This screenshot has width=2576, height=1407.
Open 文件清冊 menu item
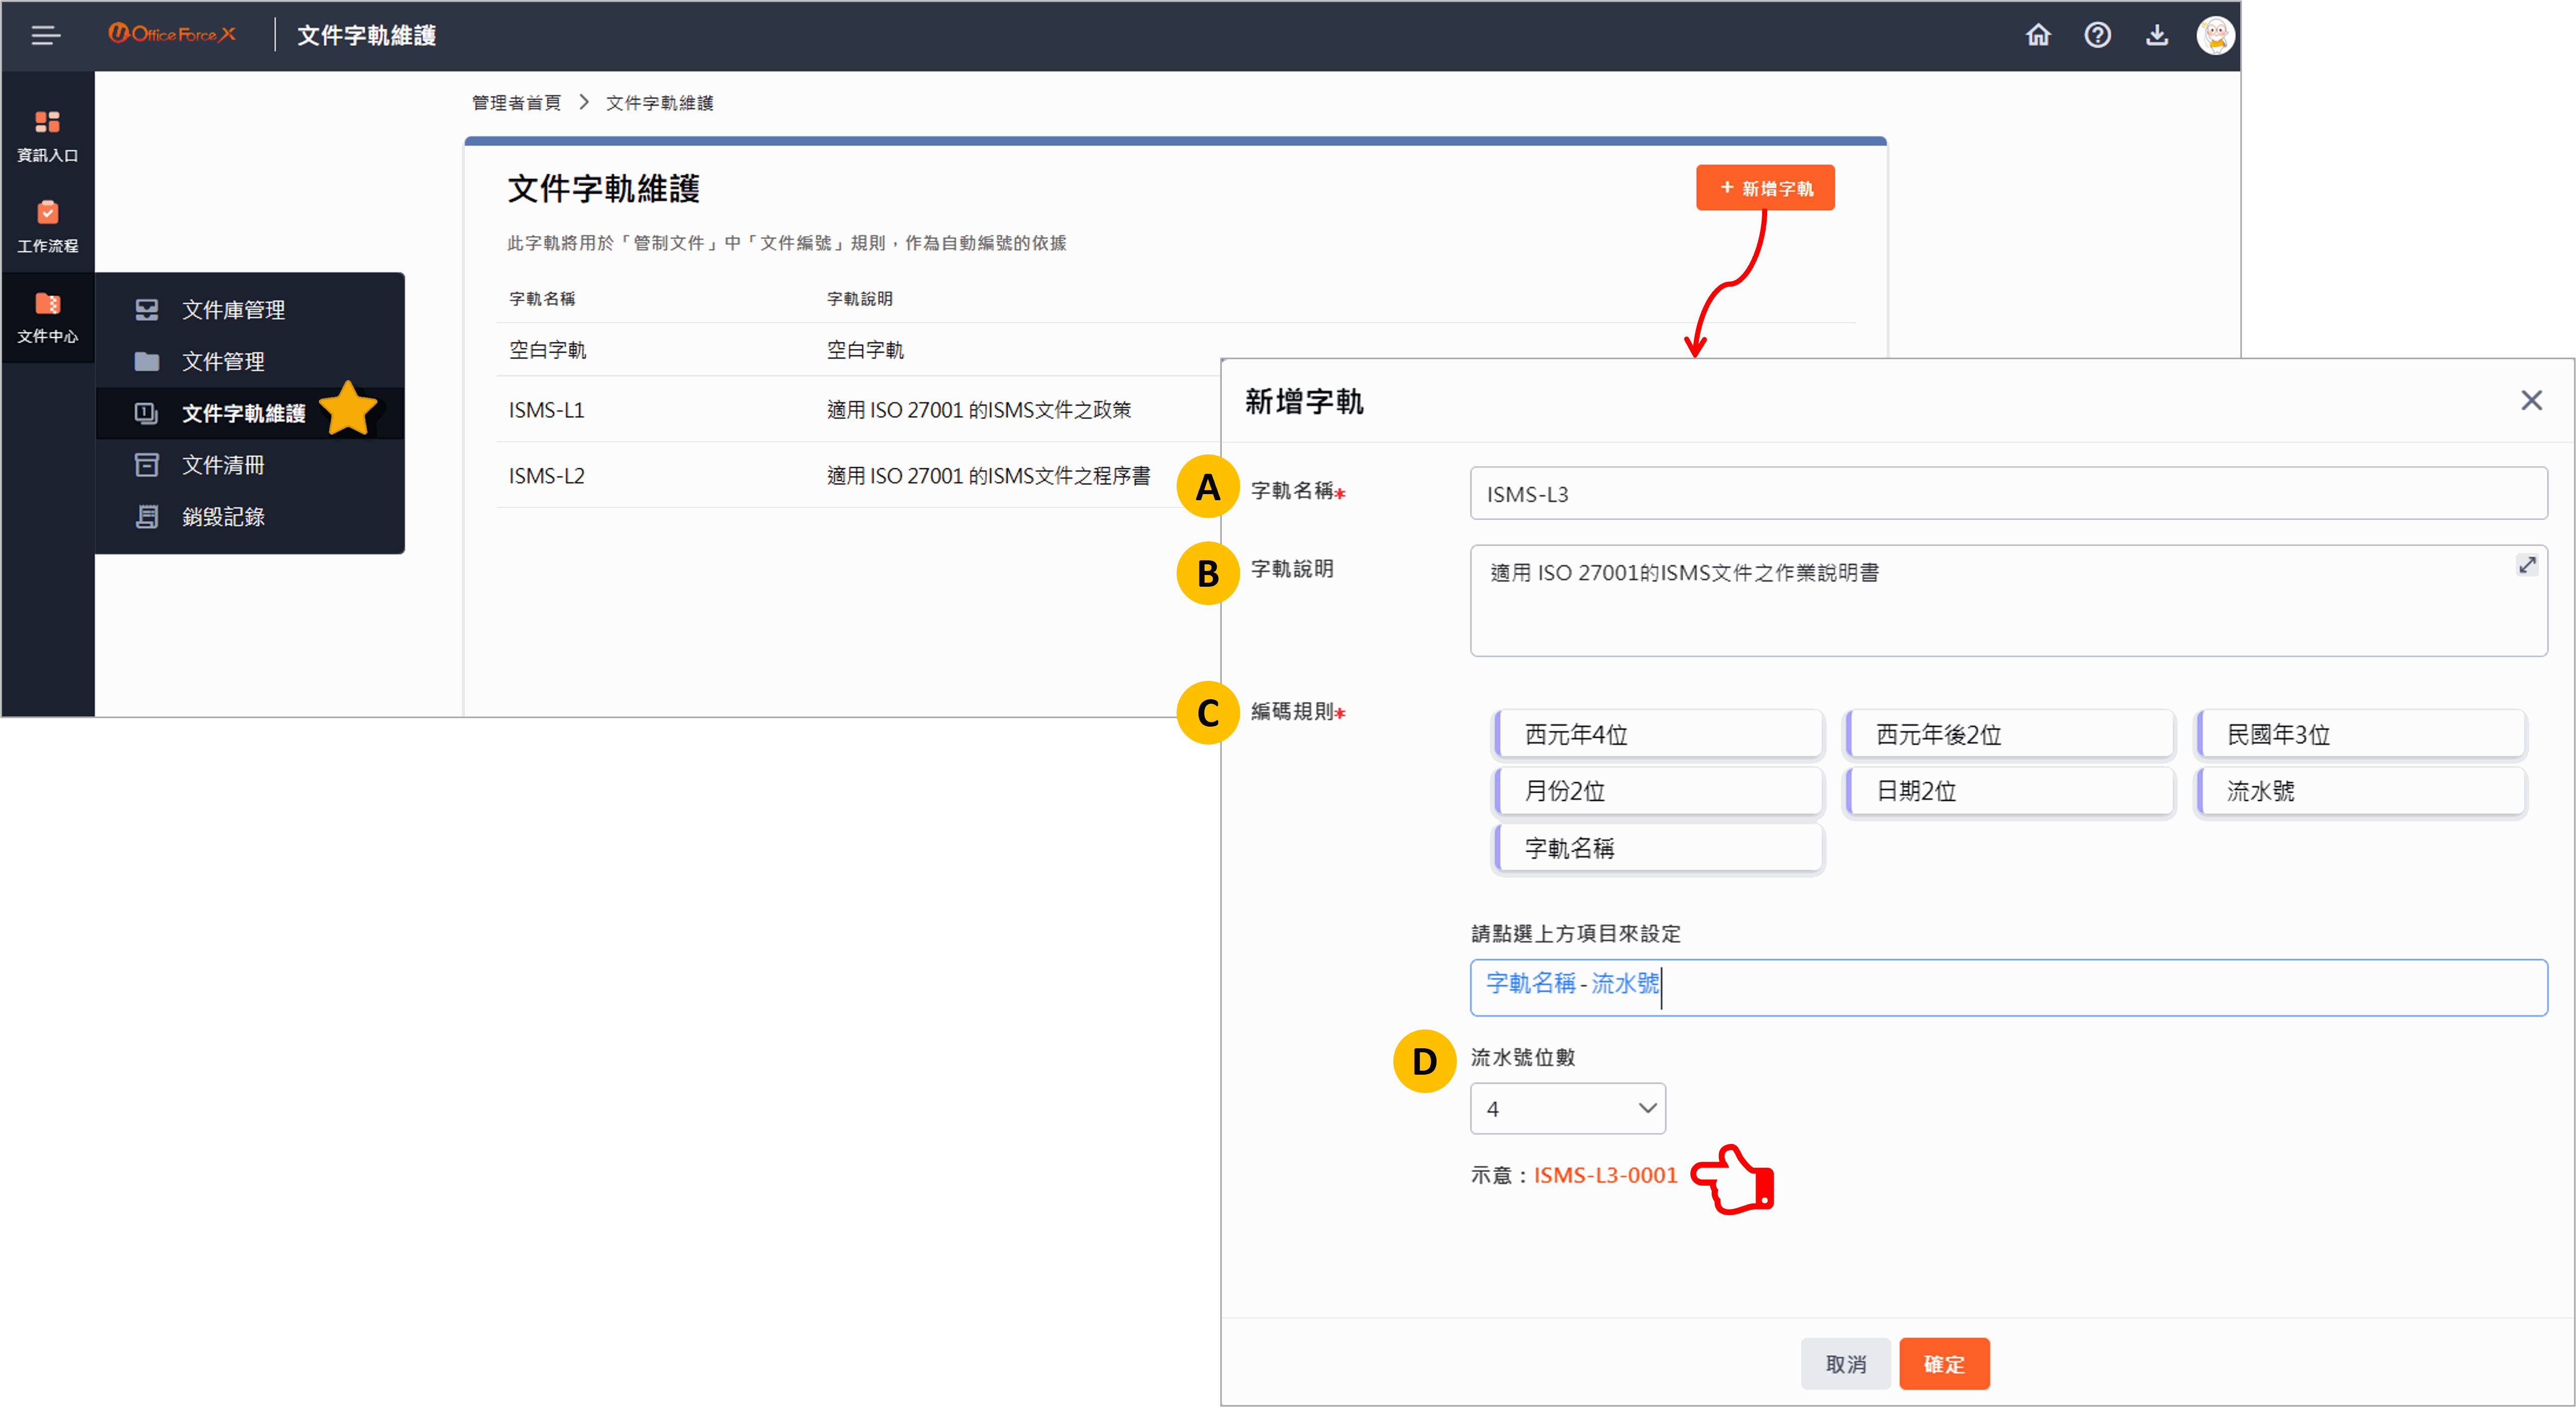coord(223,465)
